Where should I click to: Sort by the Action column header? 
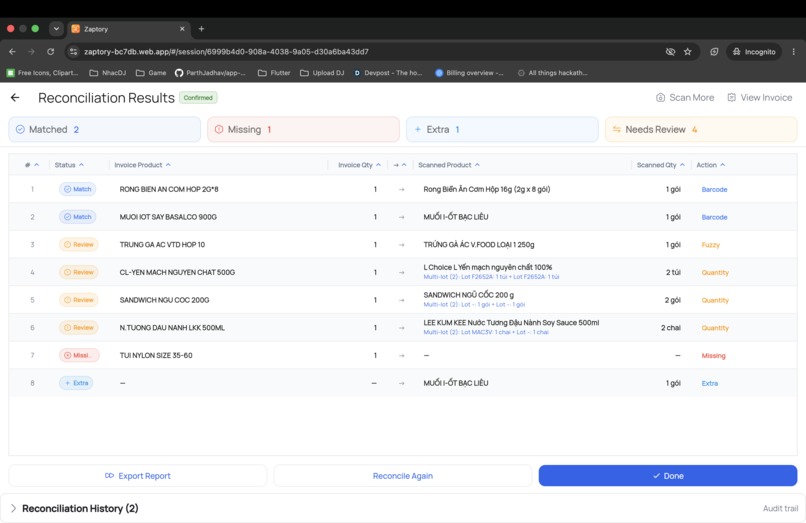[x=710, y=165]
